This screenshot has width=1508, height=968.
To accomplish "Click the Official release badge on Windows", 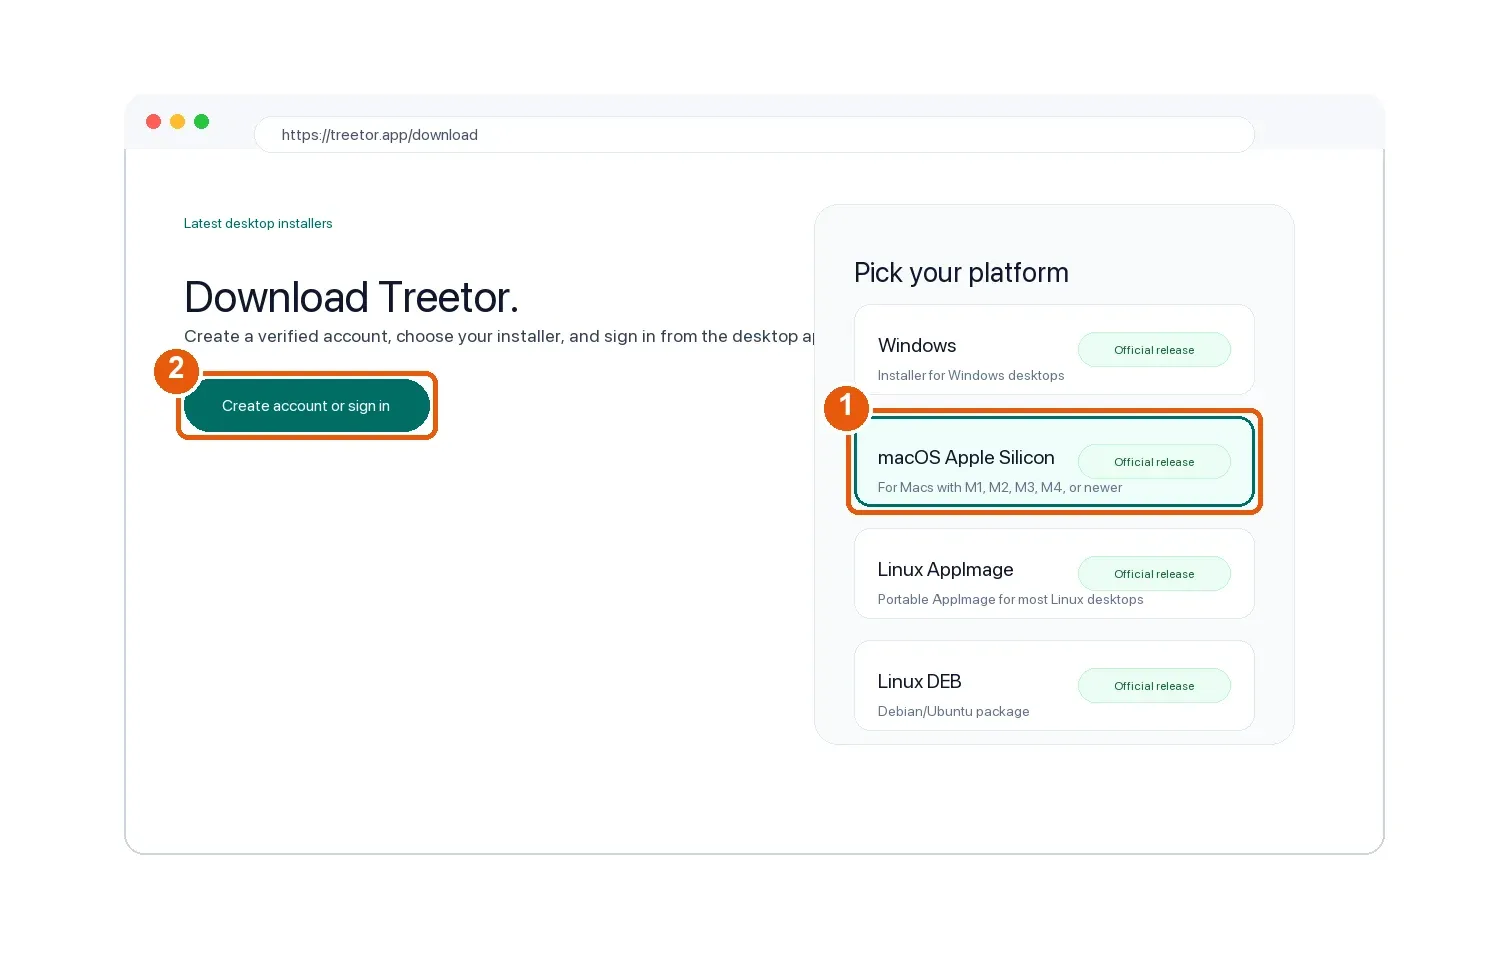I will coord(1154,350).
